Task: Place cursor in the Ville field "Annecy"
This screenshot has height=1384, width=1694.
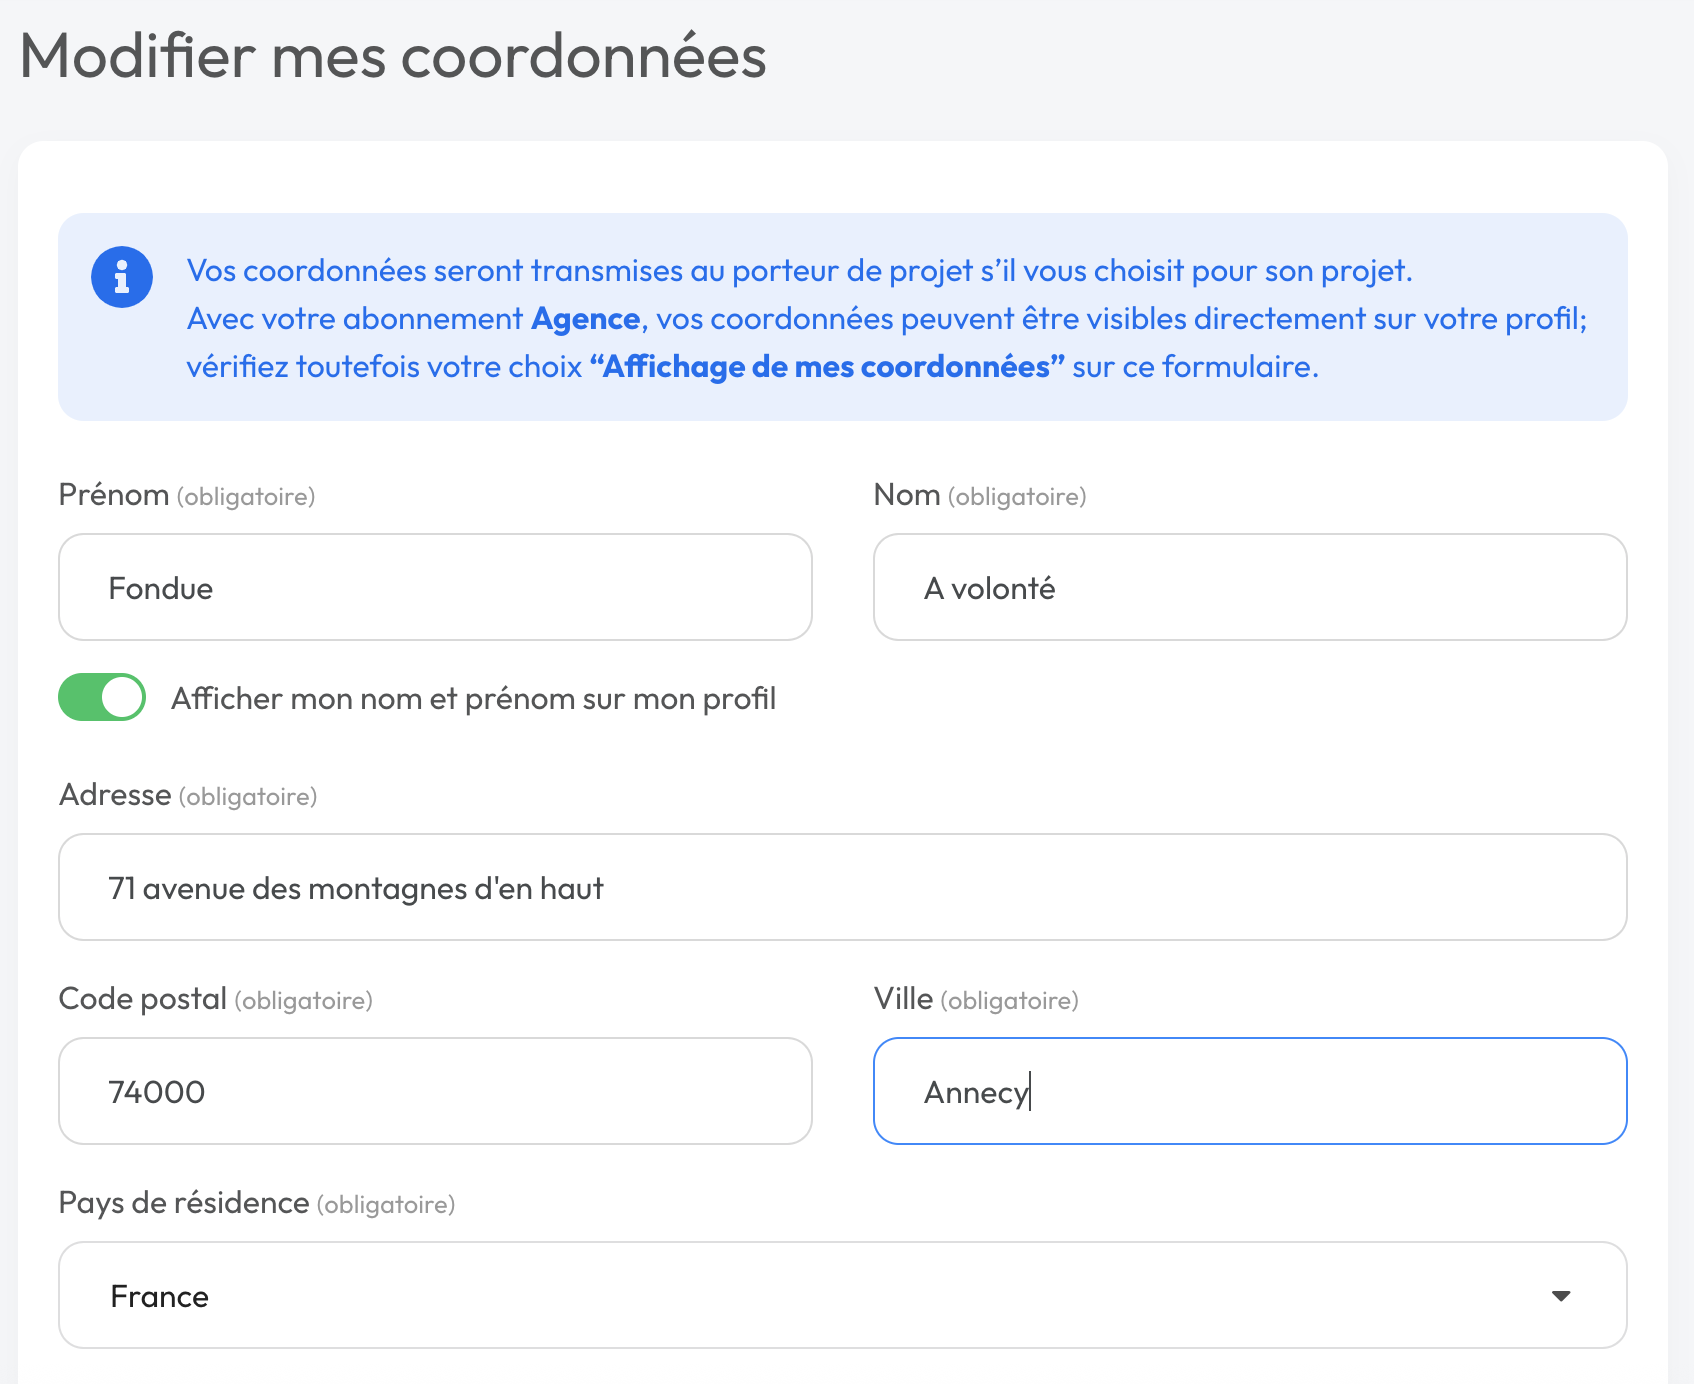Action: coord(1250,1091)
